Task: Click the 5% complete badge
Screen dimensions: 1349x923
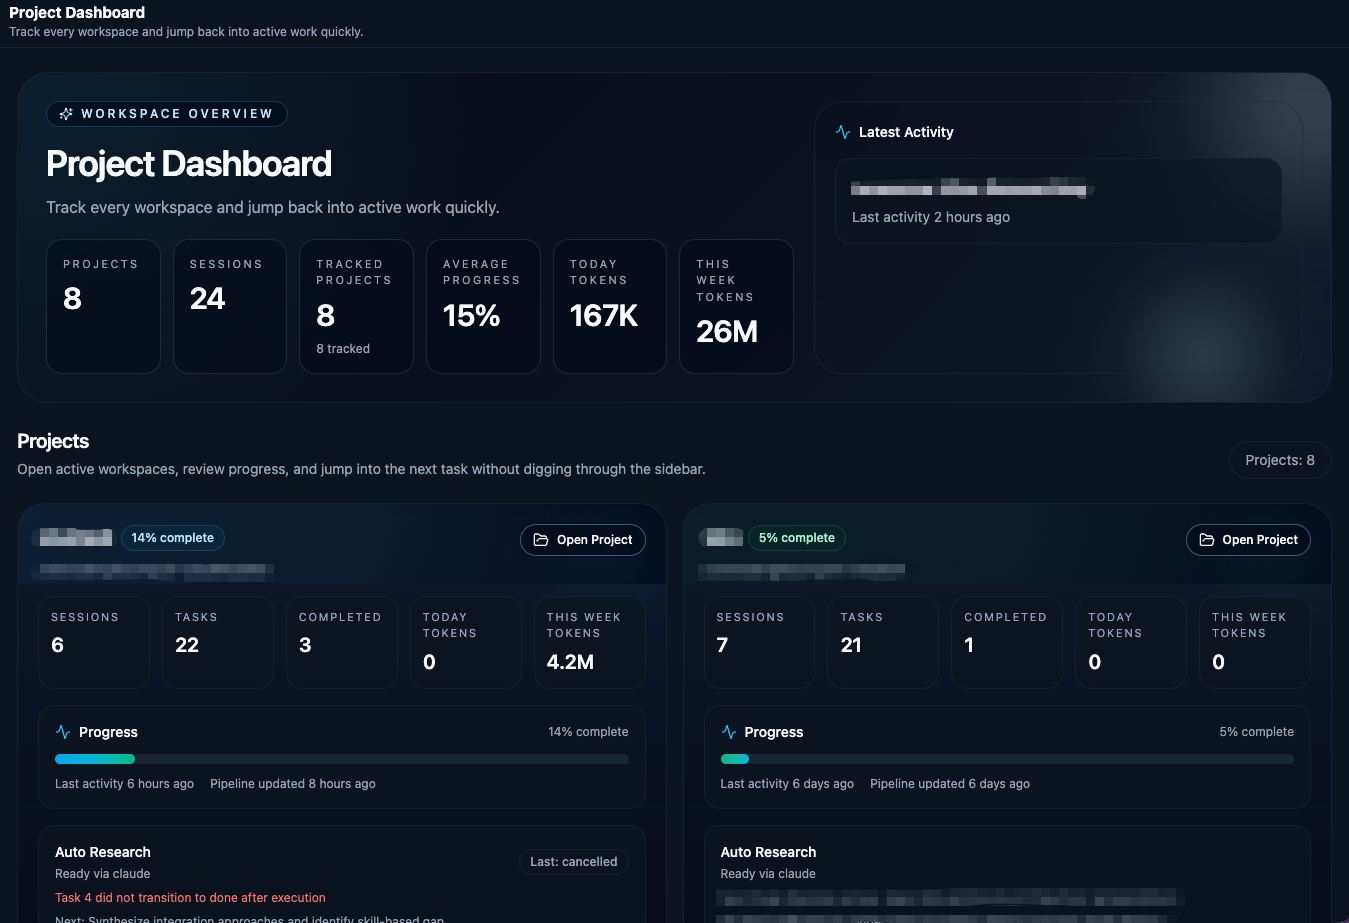Action: (796, 537)
